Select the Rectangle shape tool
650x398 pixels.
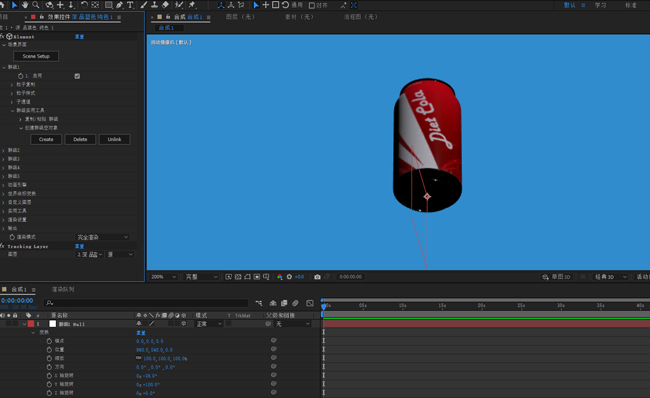[109, 5]
